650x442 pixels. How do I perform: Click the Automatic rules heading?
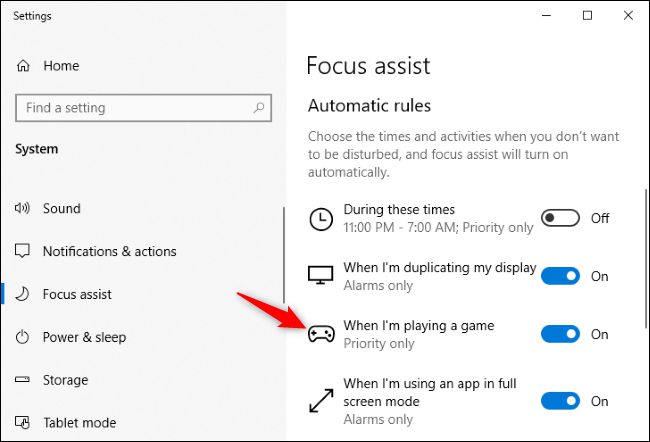369,105
